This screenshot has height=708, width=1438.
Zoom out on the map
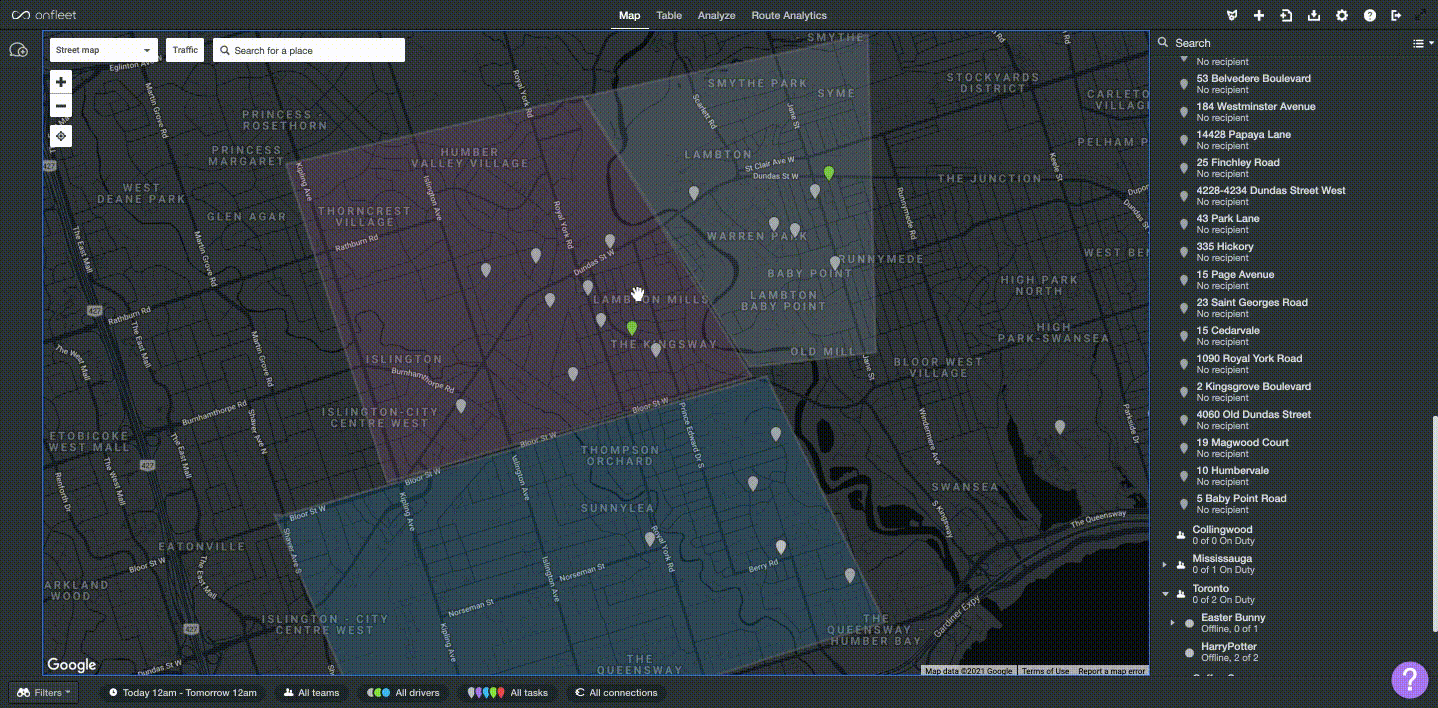point(61,106)
